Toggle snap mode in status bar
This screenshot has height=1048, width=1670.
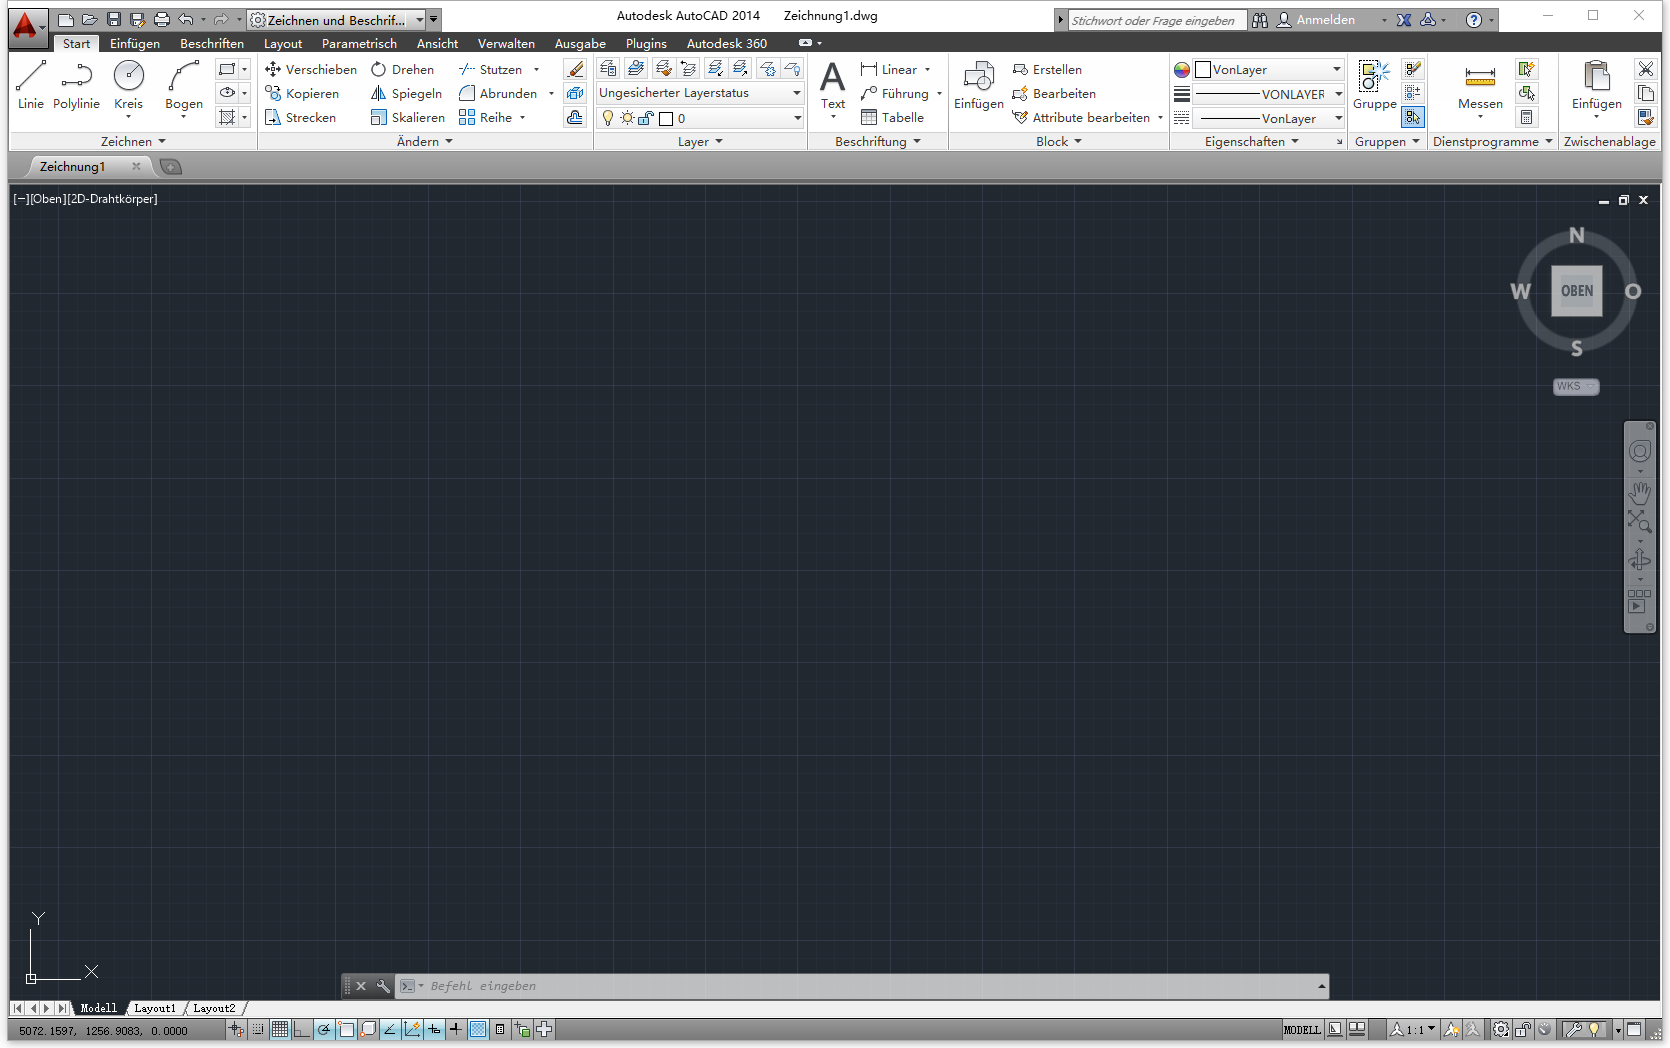[258, 1029]
